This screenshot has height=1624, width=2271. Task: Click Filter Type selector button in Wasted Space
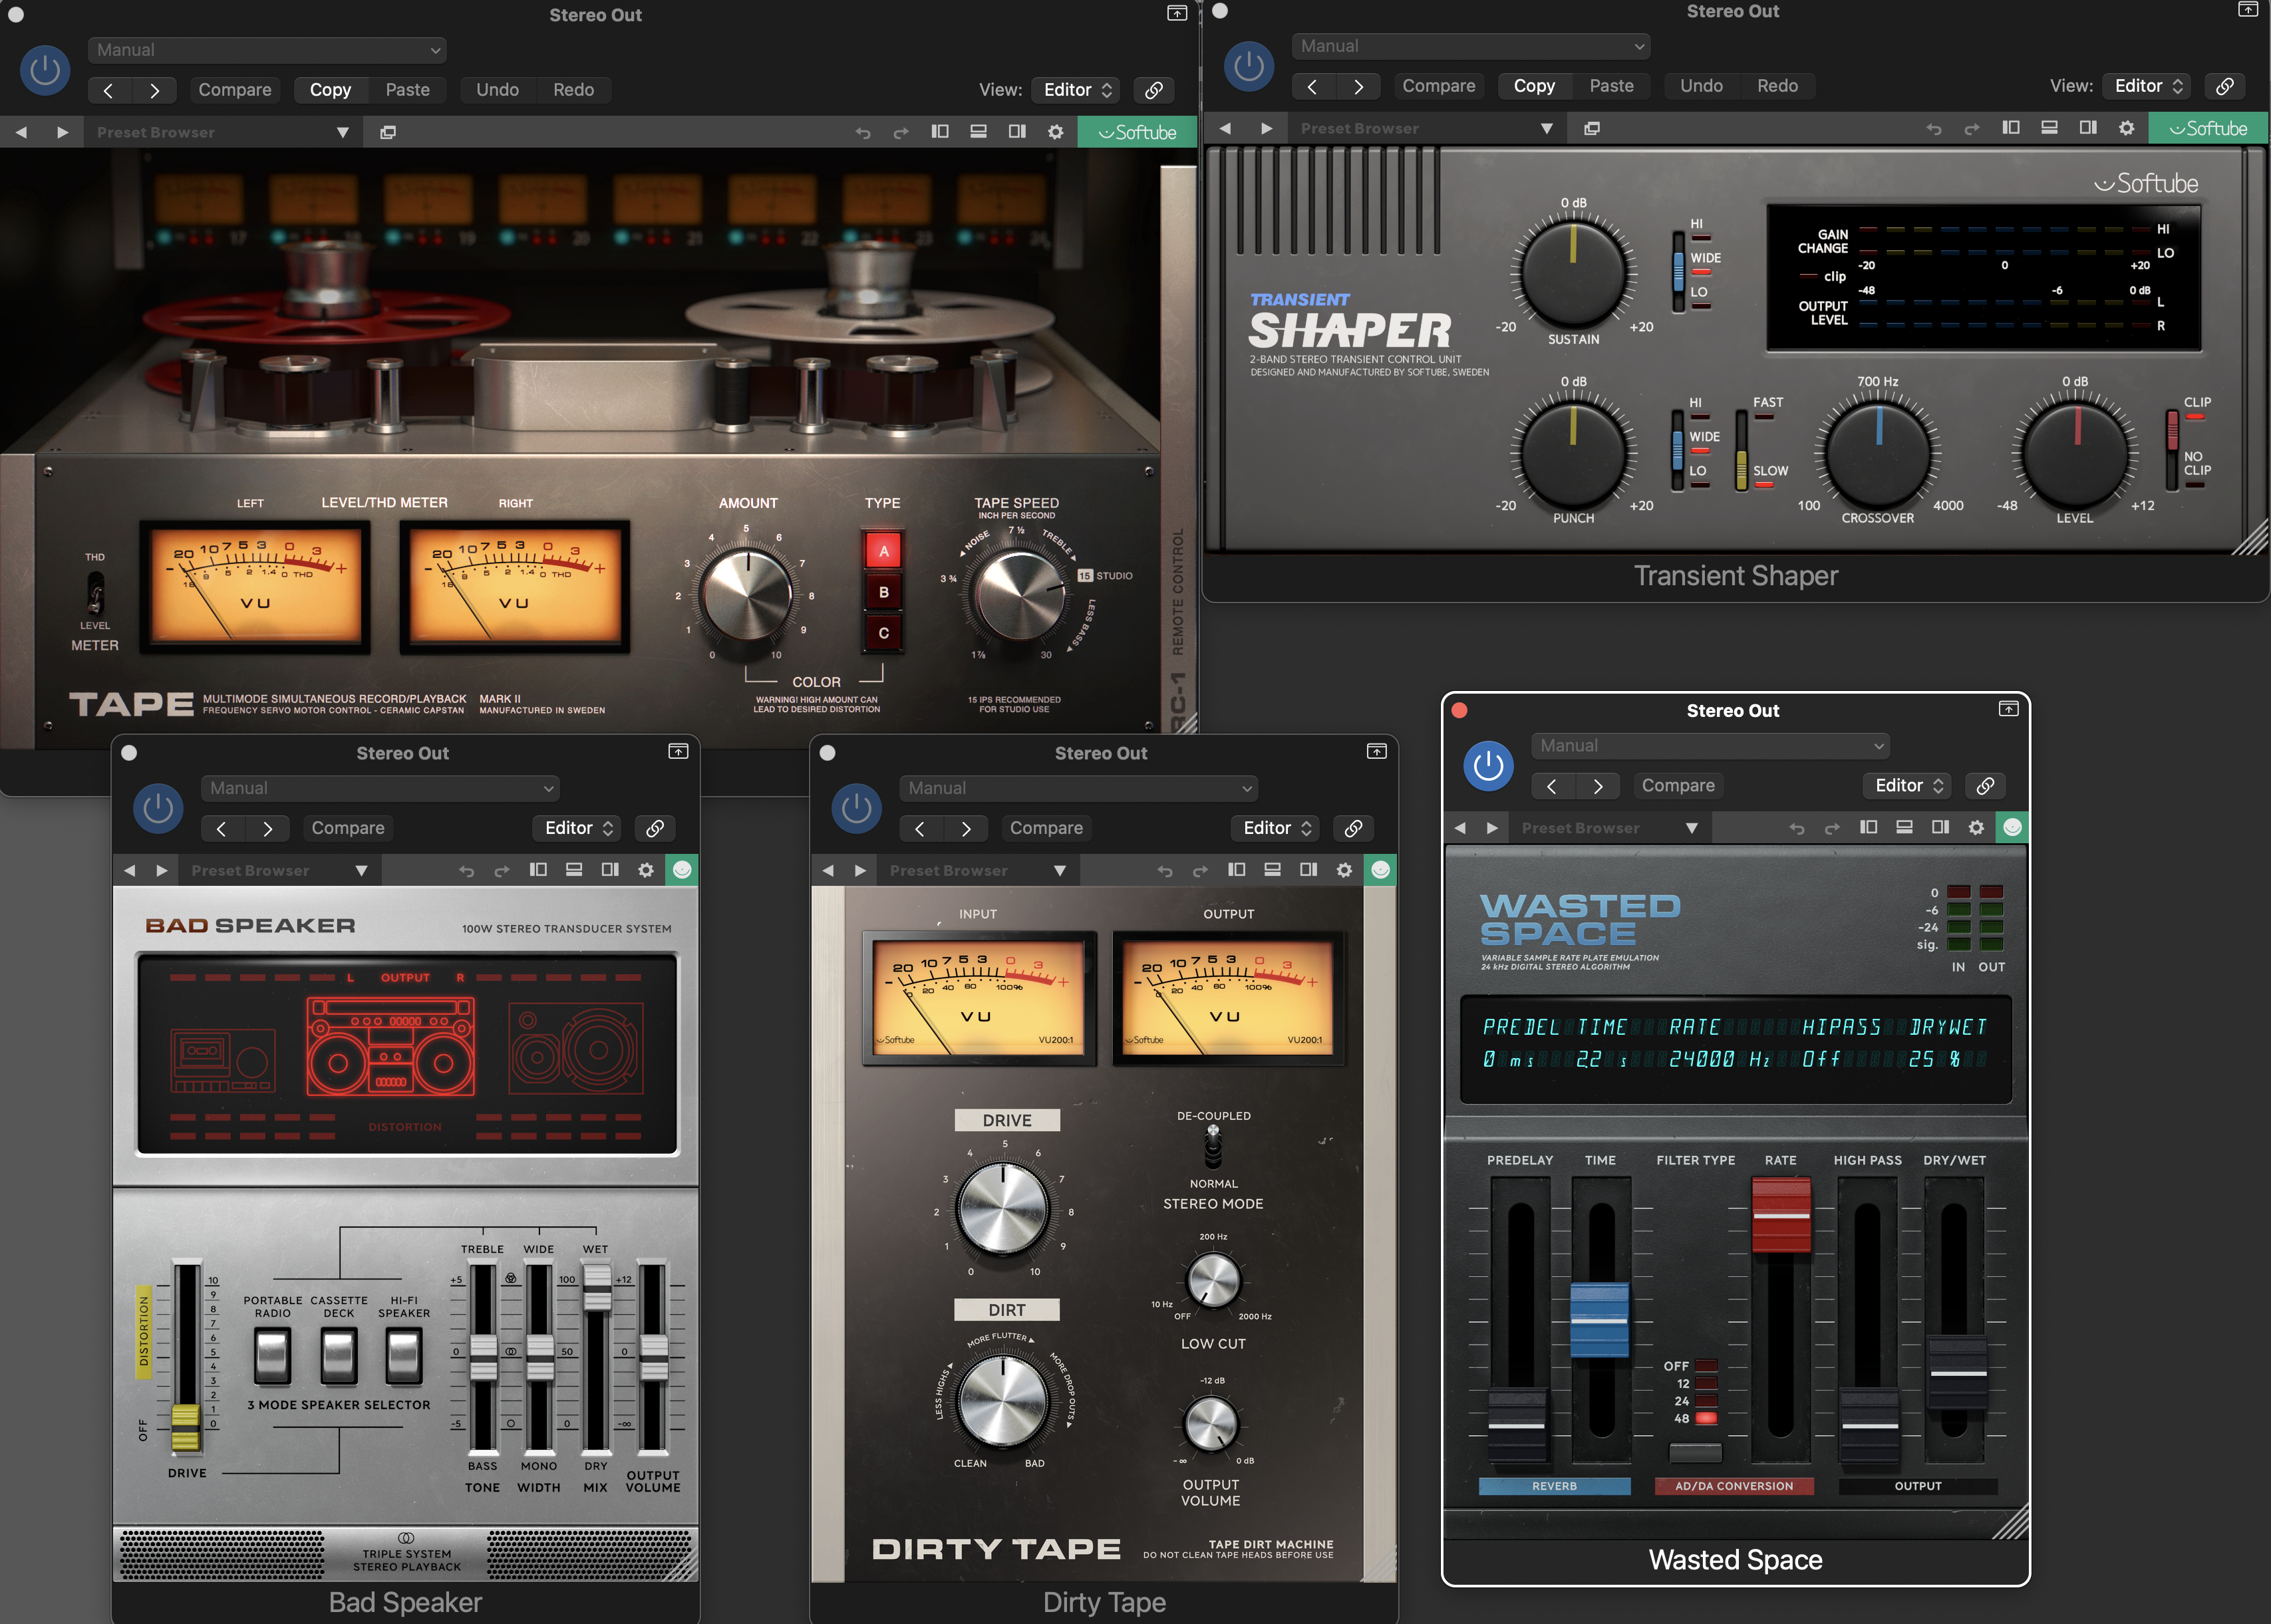[1695, 1452]
